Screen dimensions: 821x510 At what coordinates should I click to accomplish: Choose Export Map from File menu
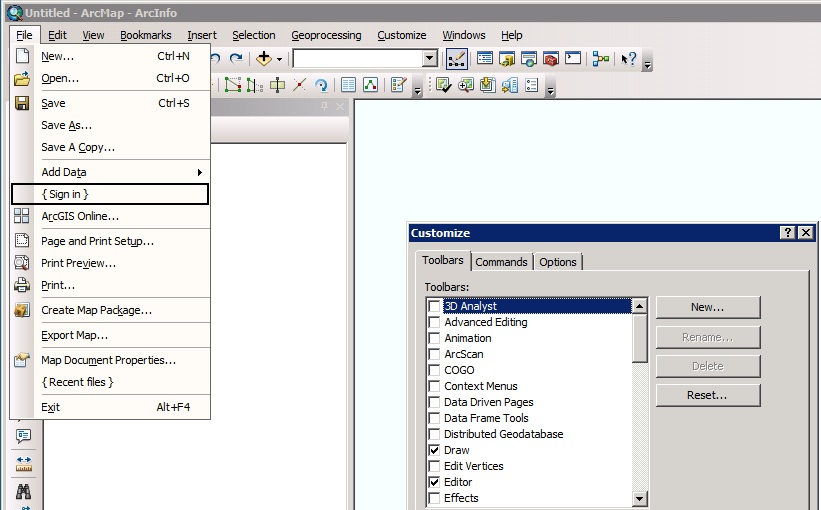pyautogui.click(x=74, y=335)
